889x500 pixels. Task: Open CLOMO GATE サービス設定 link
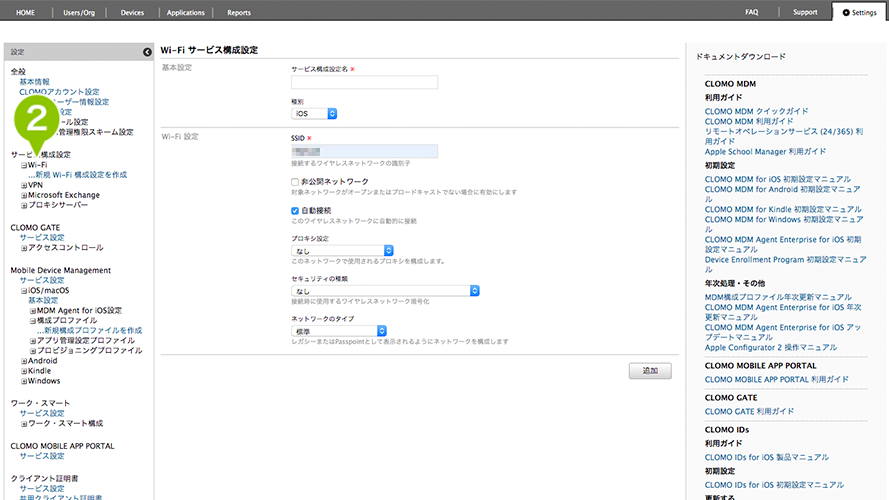42,238
